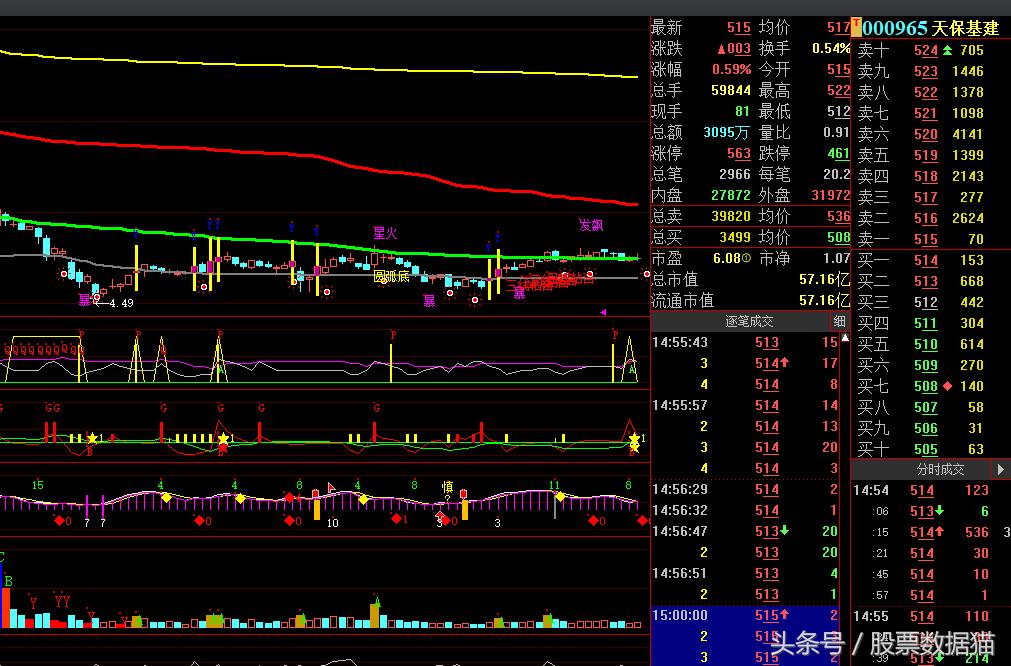Click the yellow diamond under the number 11
This screenshot has width=1011, height=666.
coord(560,496)
